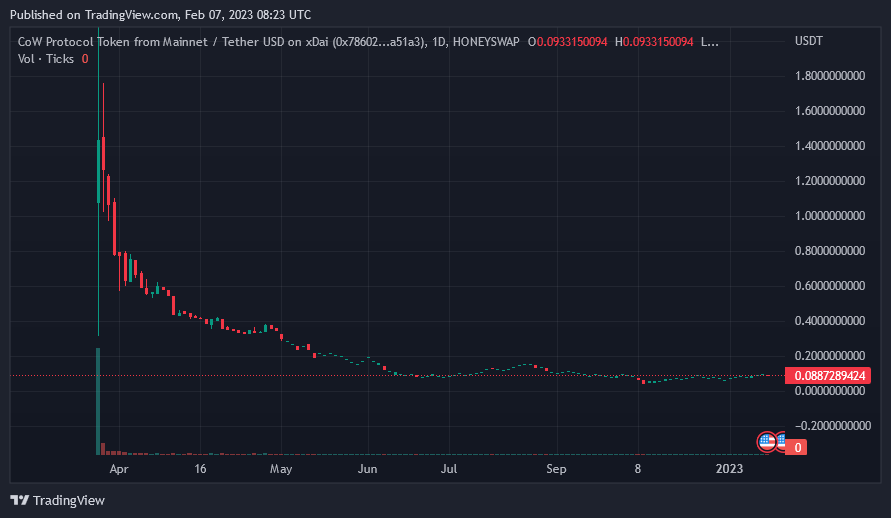Click the 'Apr' time axis label

click(x=119, y=469)
